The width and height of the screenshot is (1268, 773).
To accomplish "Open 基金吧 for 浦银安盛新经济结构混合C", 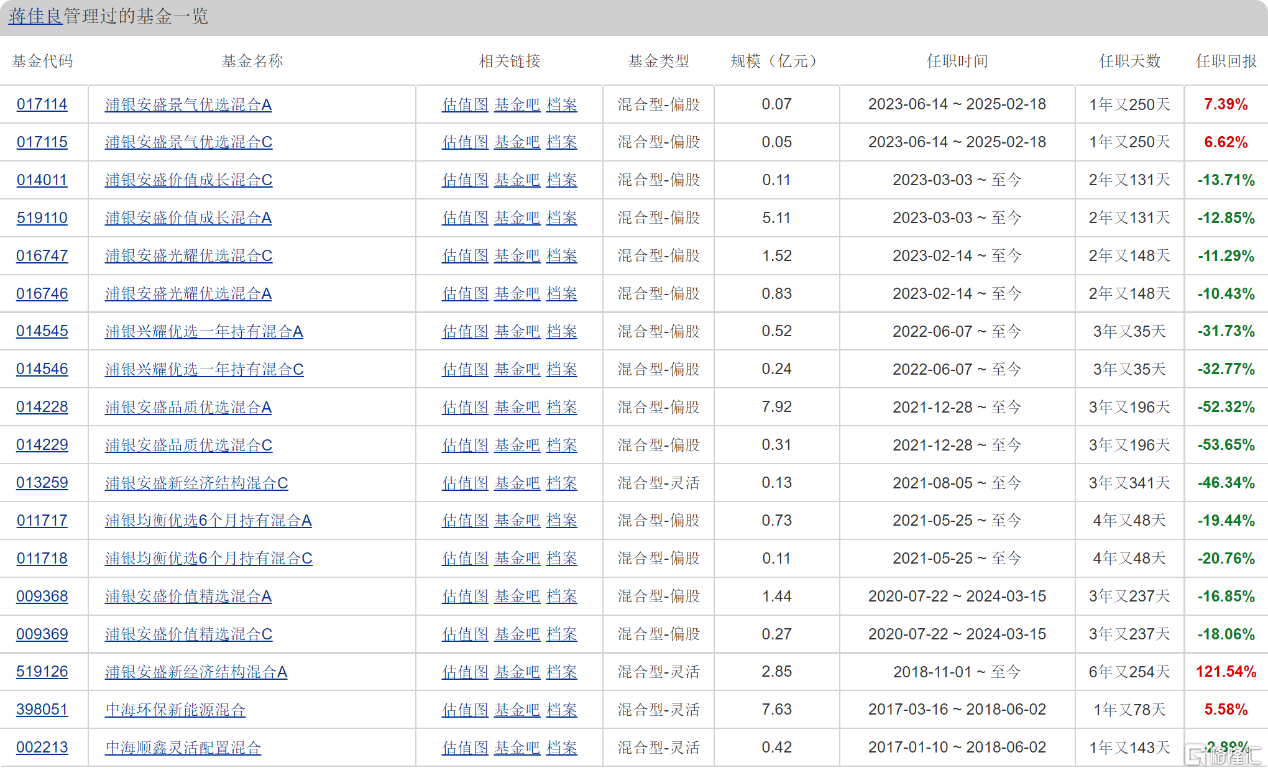I will (517, 483).
